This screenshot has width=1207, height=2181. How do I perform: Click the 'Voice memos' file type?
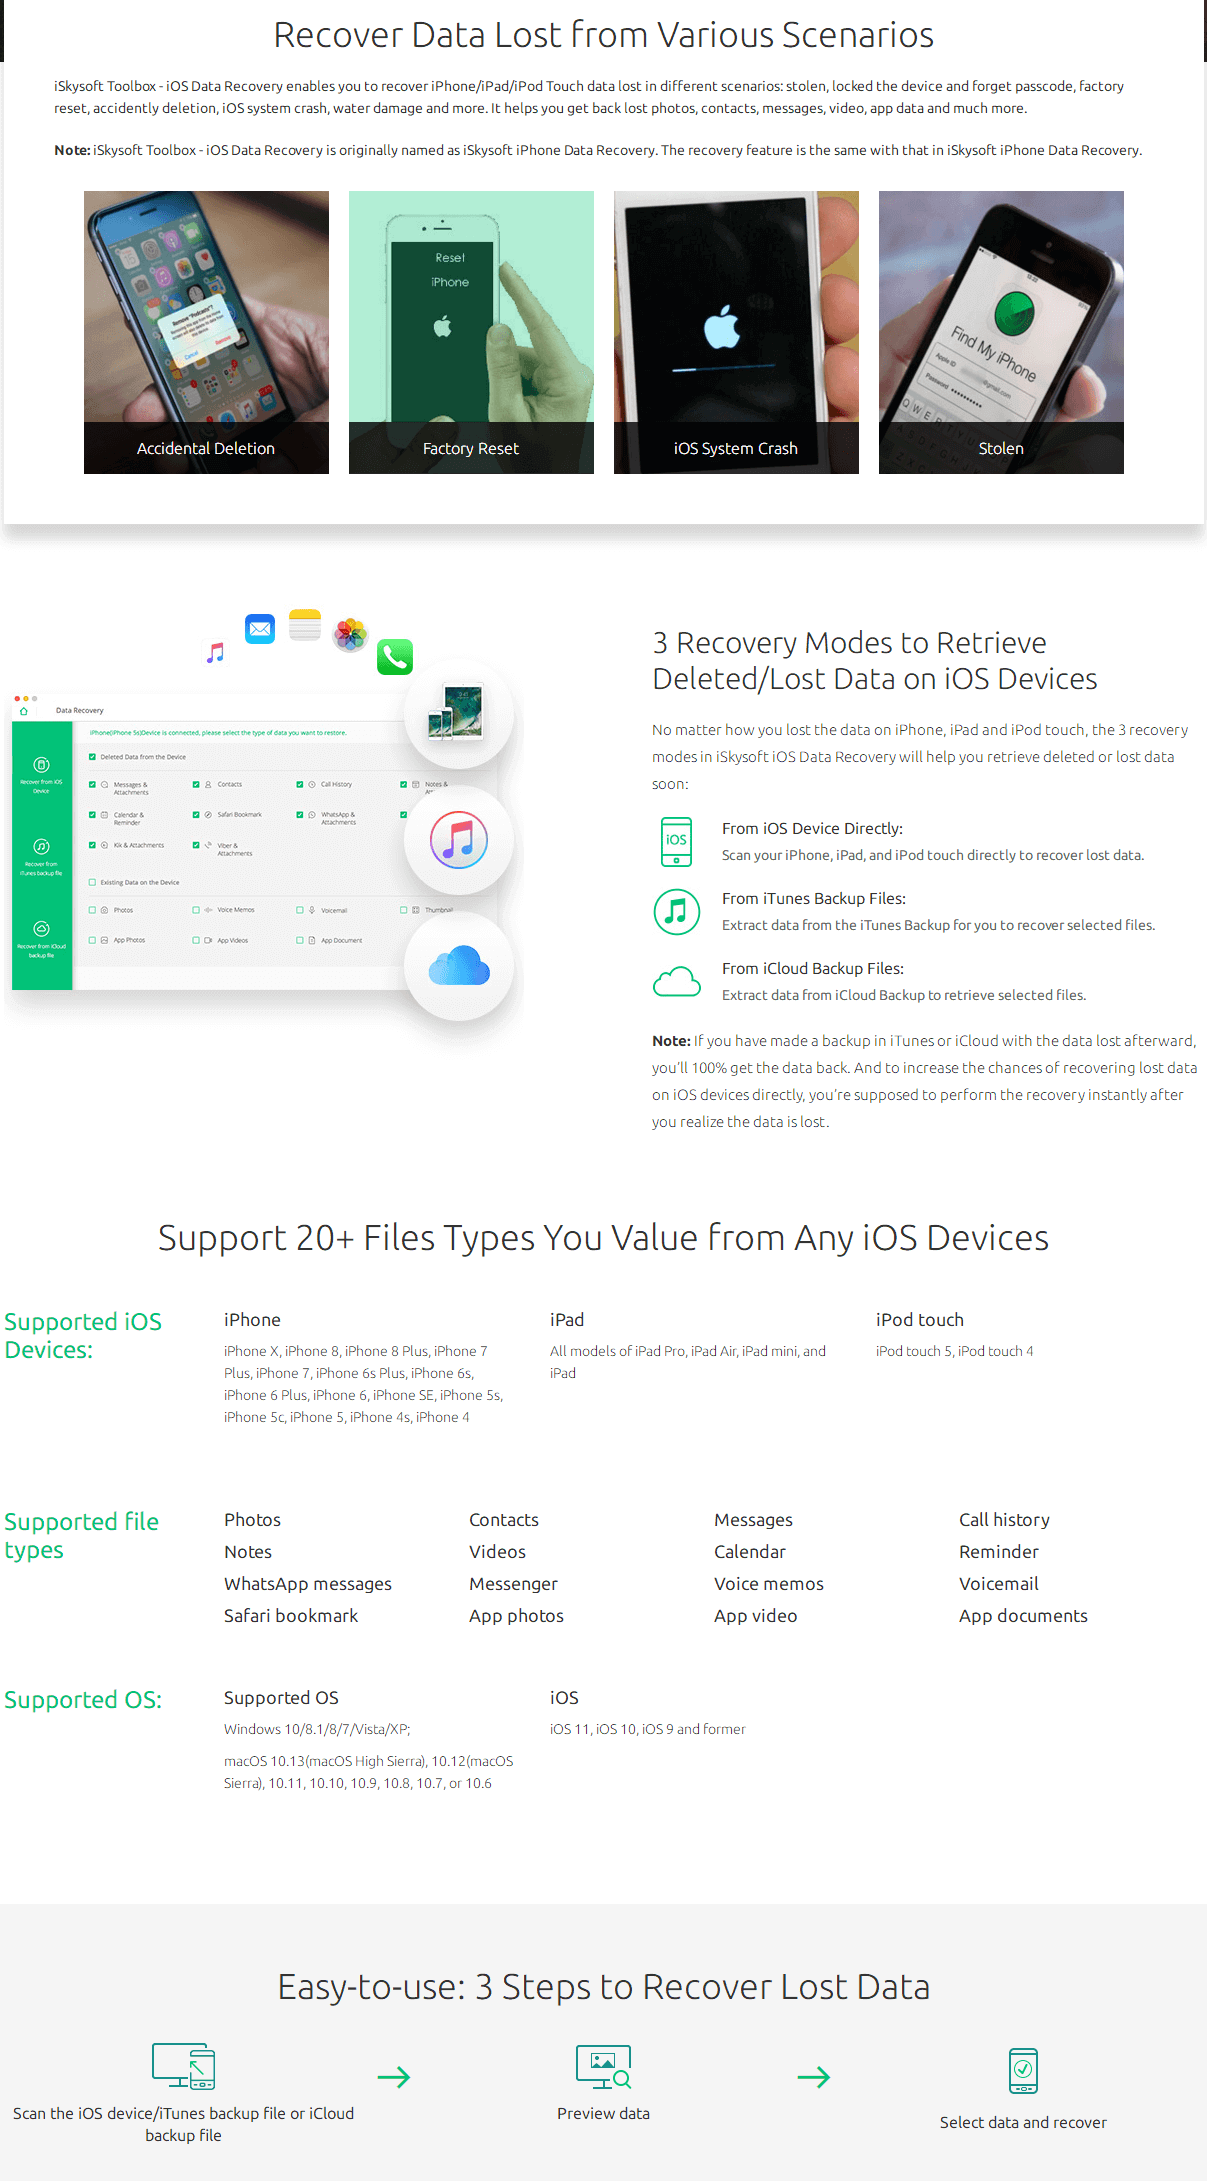(769, 1584)
